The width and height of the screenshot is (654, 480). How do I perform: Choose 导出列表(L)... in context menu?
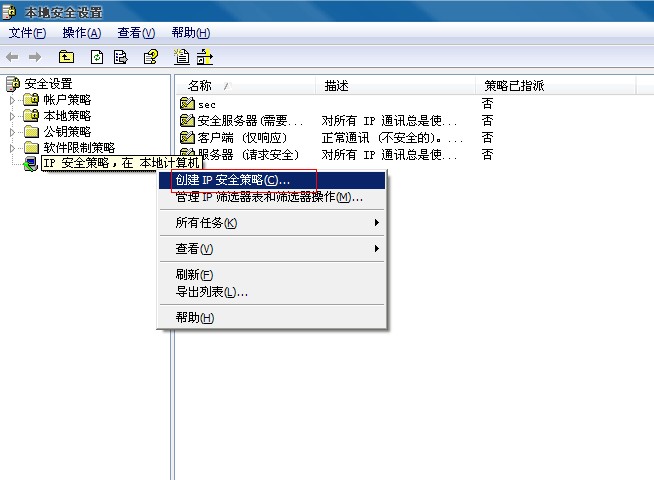click(x=272, y=292)
